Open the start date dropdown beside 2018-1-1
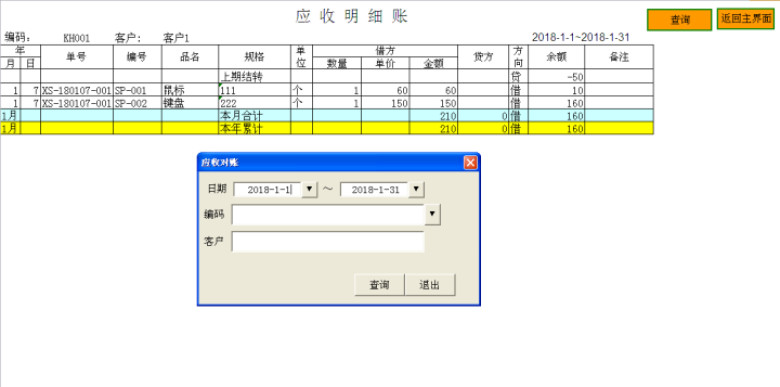780x387 pixels. pos(309,189)
